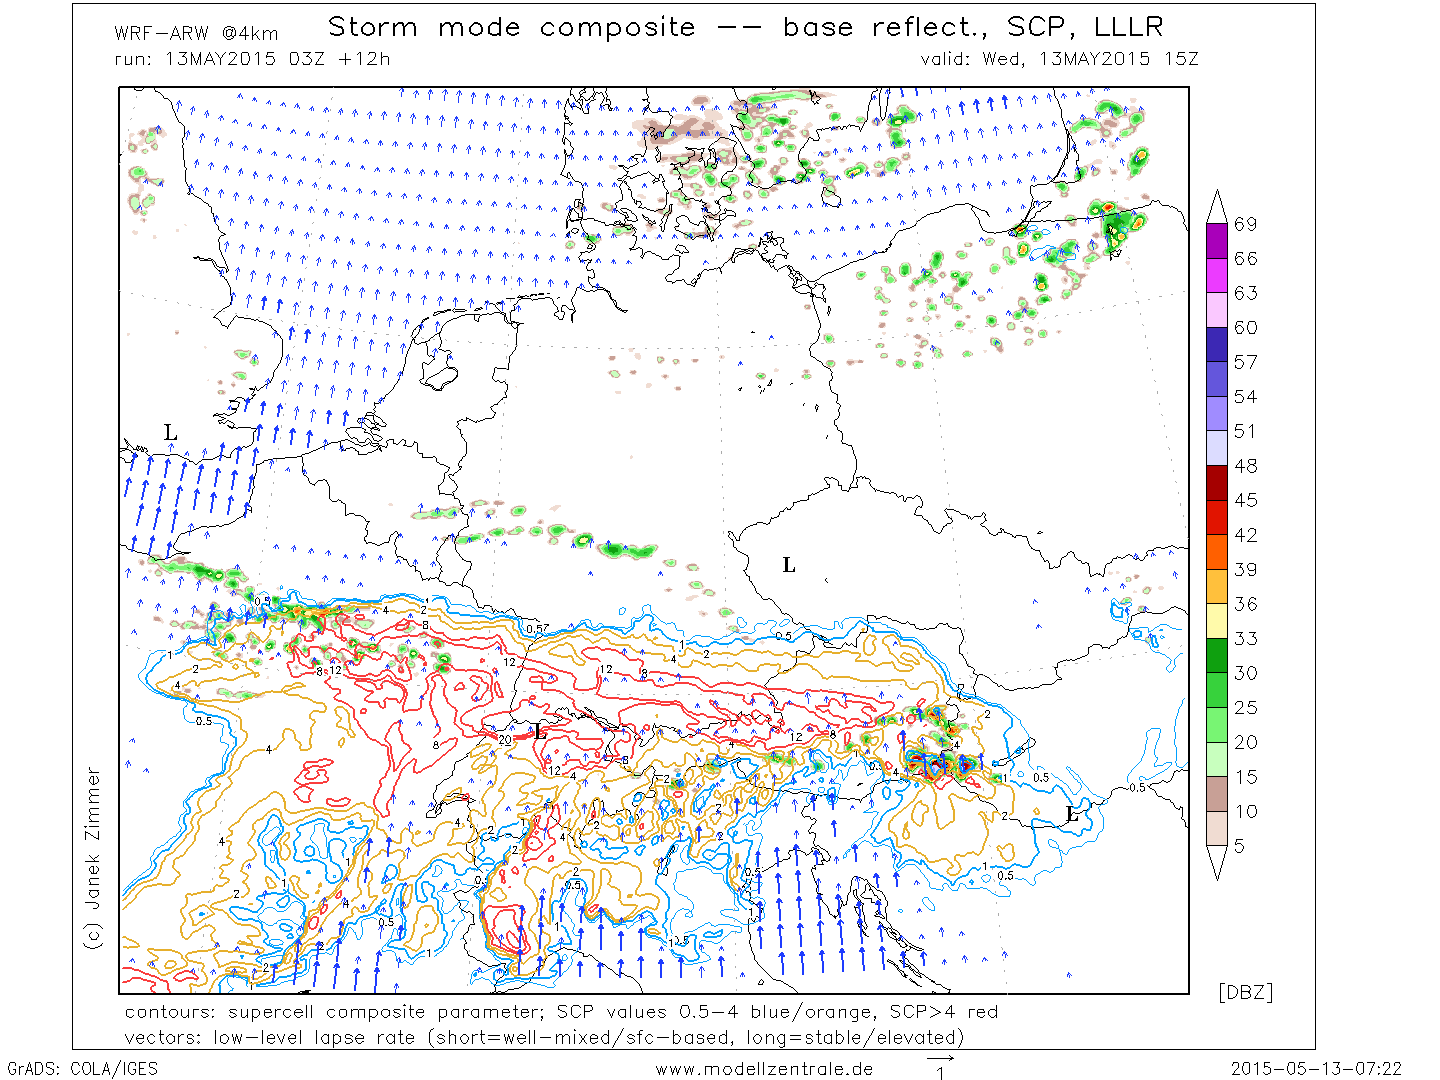
Task: Pick the pale yellow 33–36 dBZ swatch
Action: [x=1217, y=621]
